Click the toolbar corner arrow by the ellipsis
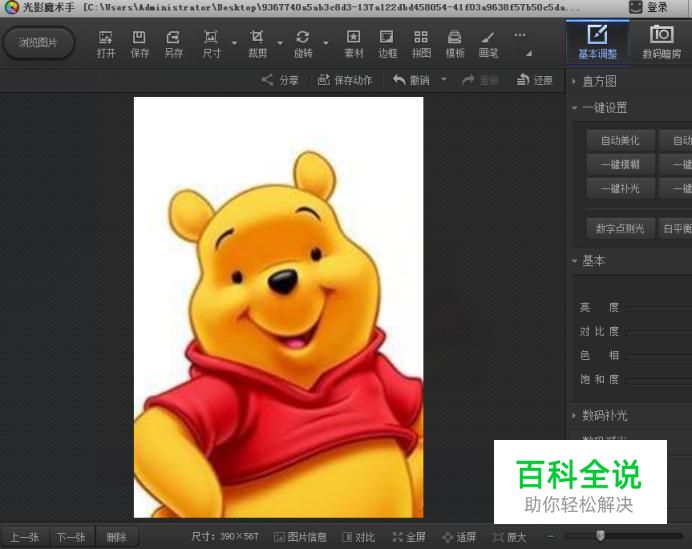Viewport: 692px width, 549px height. click(x=529, y=53)
